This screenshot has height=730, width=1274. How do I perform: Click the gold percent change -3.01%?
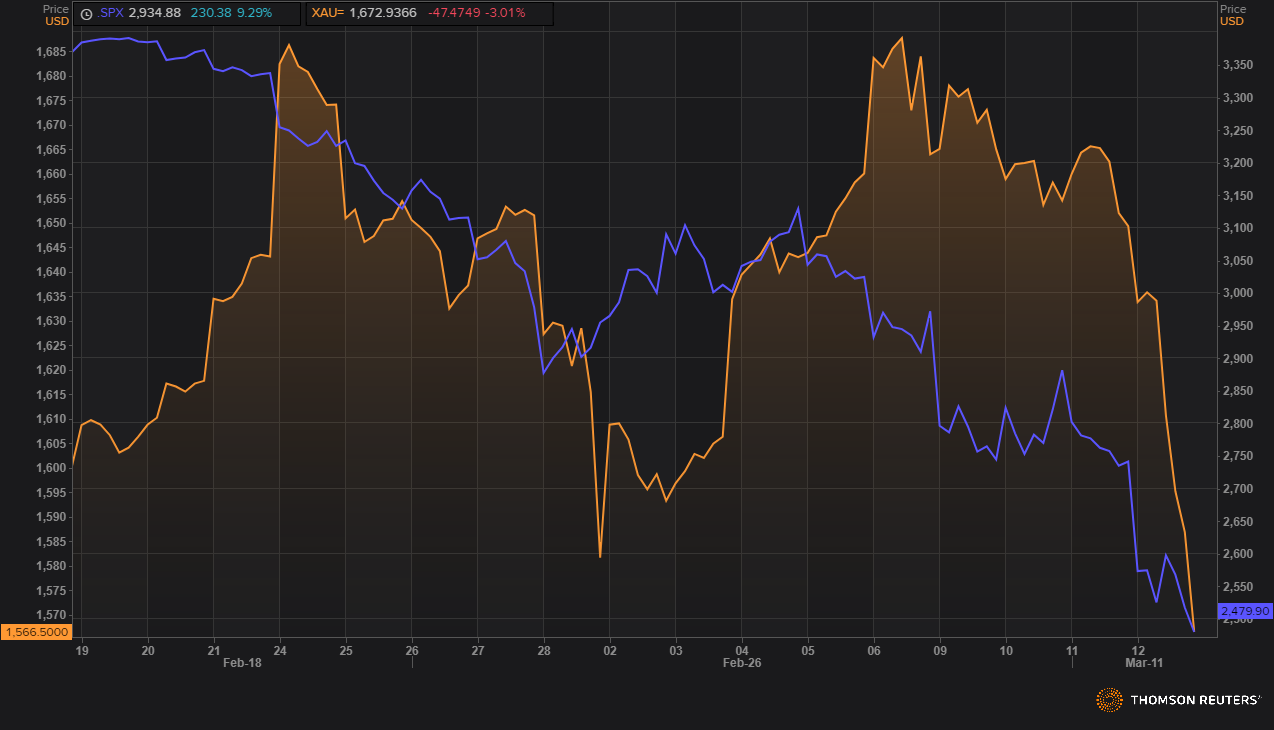[506, 14]
